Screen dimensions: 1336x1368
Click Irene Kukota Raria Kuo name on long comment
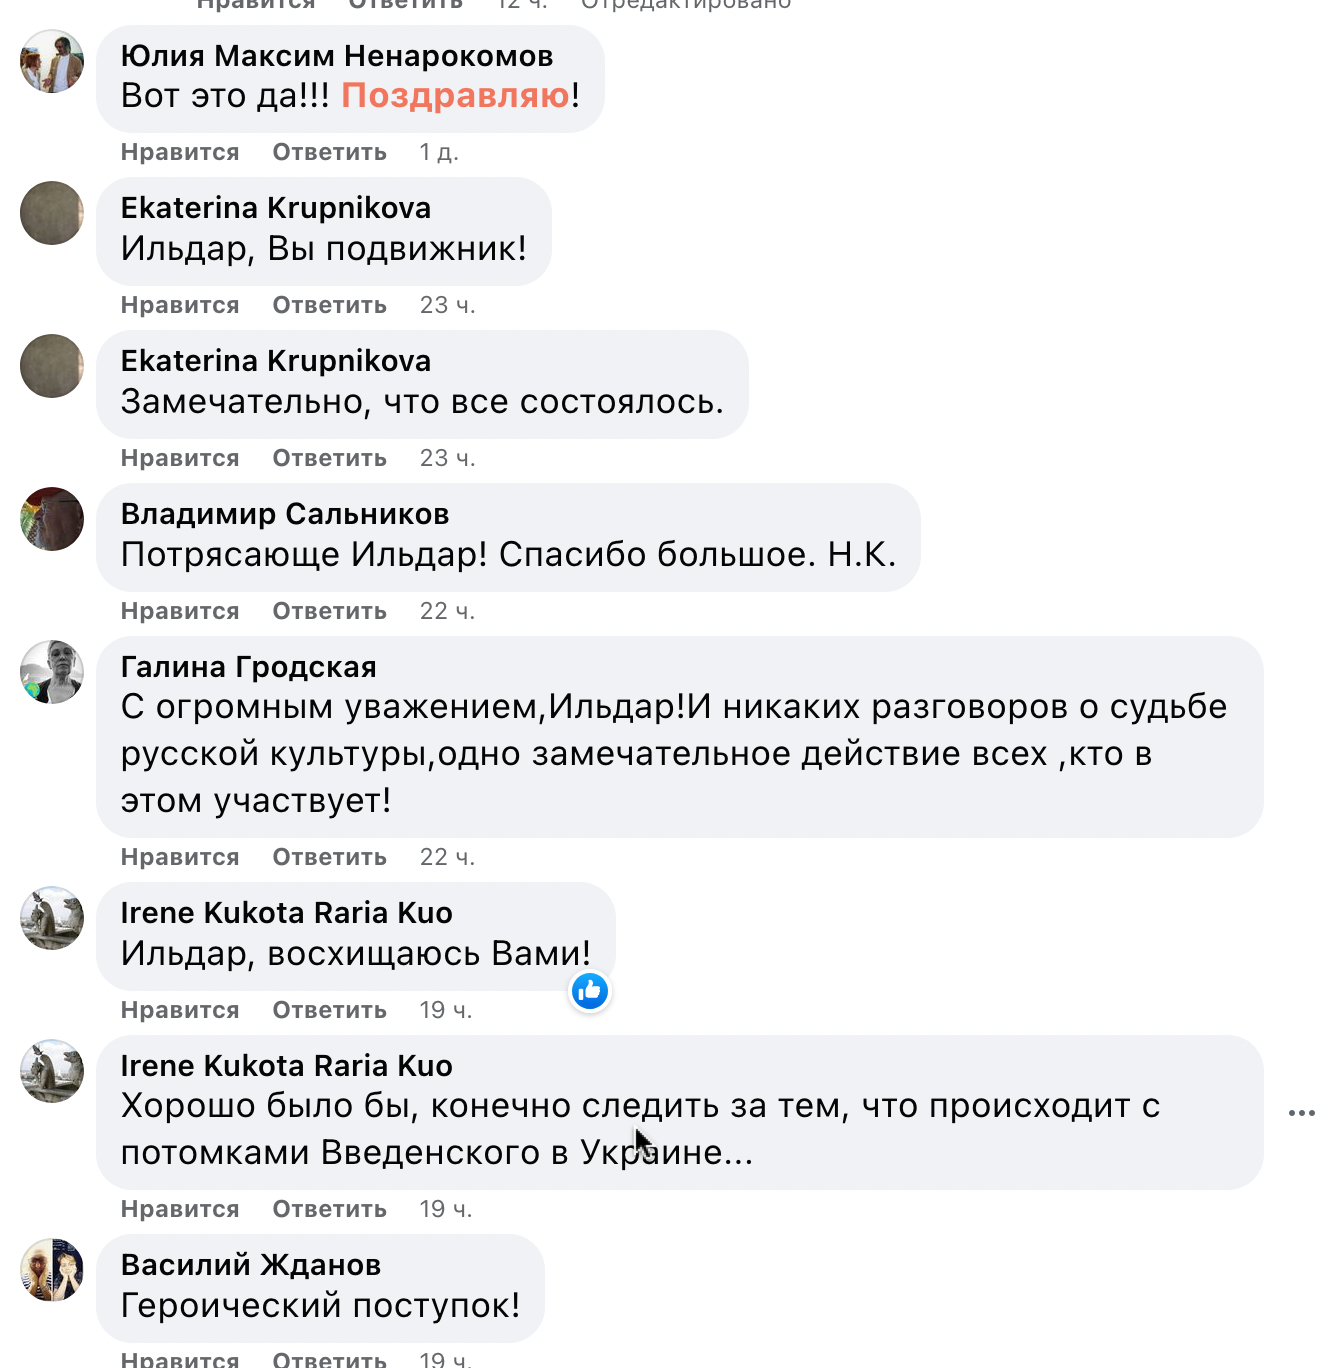point(287,1066)
